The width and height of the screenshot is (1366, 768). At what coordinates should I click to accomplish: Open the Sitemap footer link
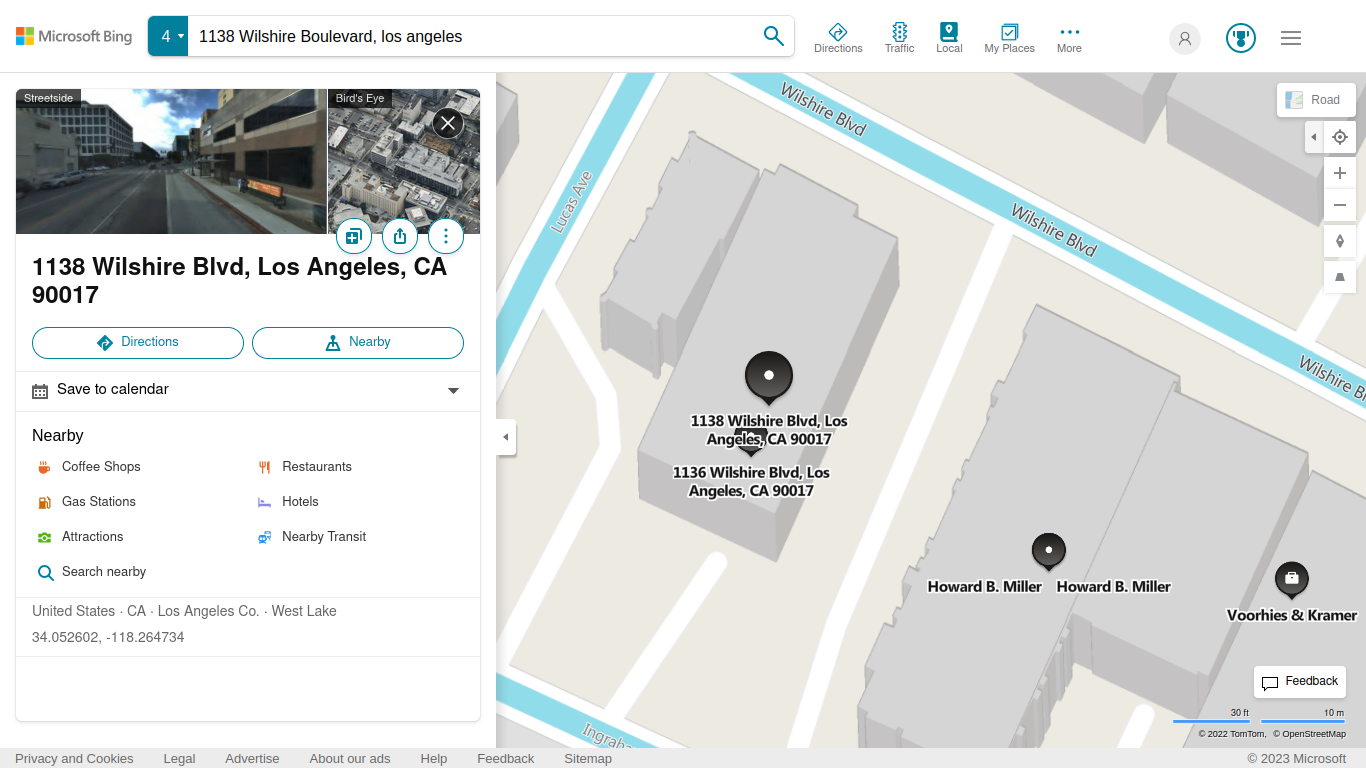tap(588, 759)
